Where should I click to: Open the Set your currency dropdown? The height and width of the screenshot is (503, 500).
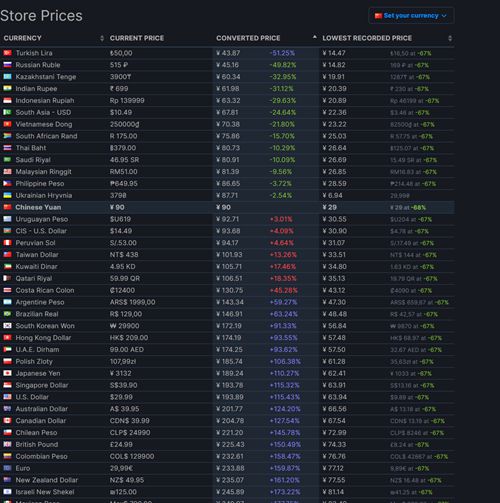point(411,16)
